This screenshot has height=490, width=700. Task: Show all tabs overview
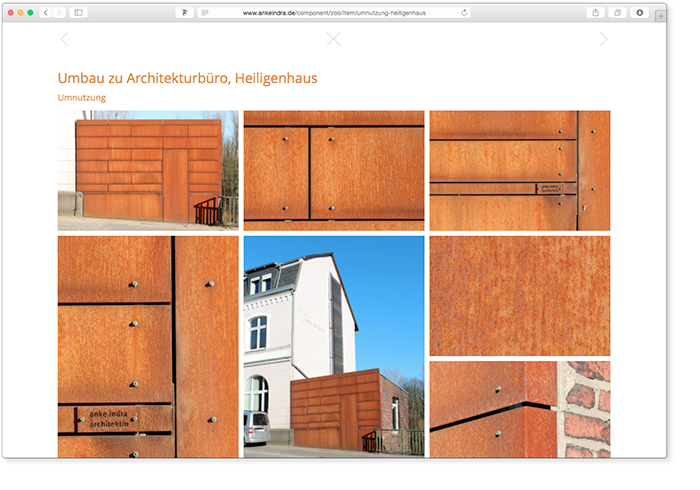coord(618,13)
